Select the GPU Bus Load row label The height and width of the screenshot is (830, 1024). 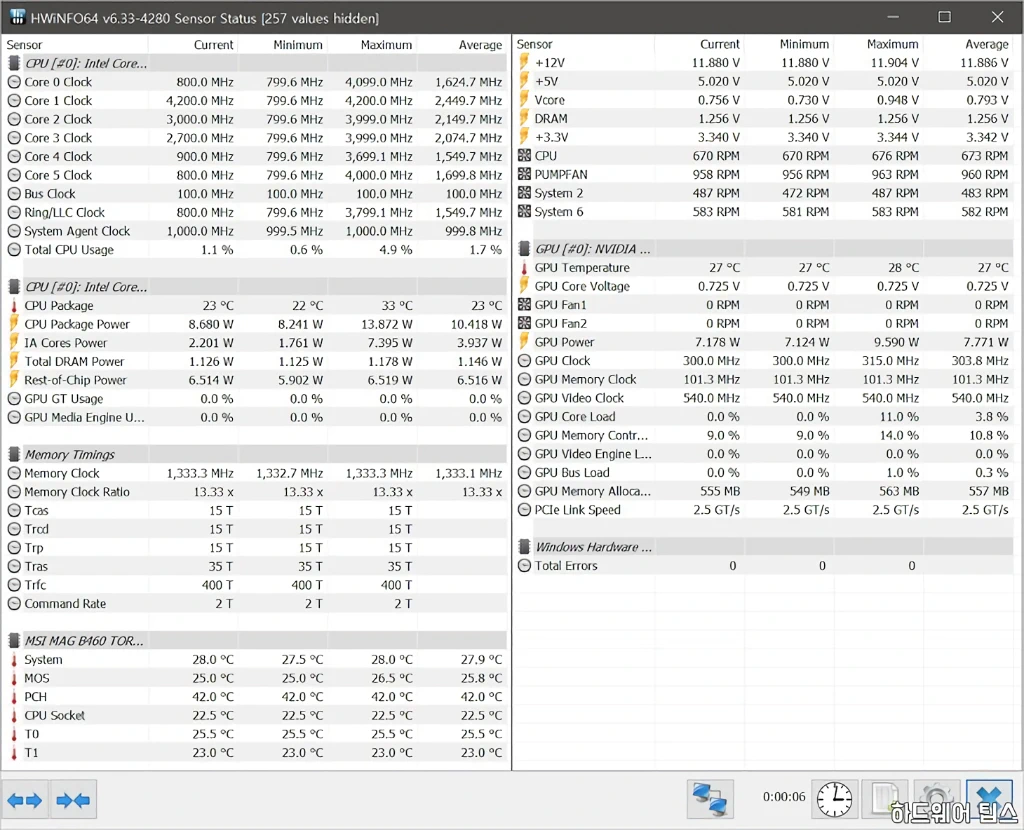point(571,473)
